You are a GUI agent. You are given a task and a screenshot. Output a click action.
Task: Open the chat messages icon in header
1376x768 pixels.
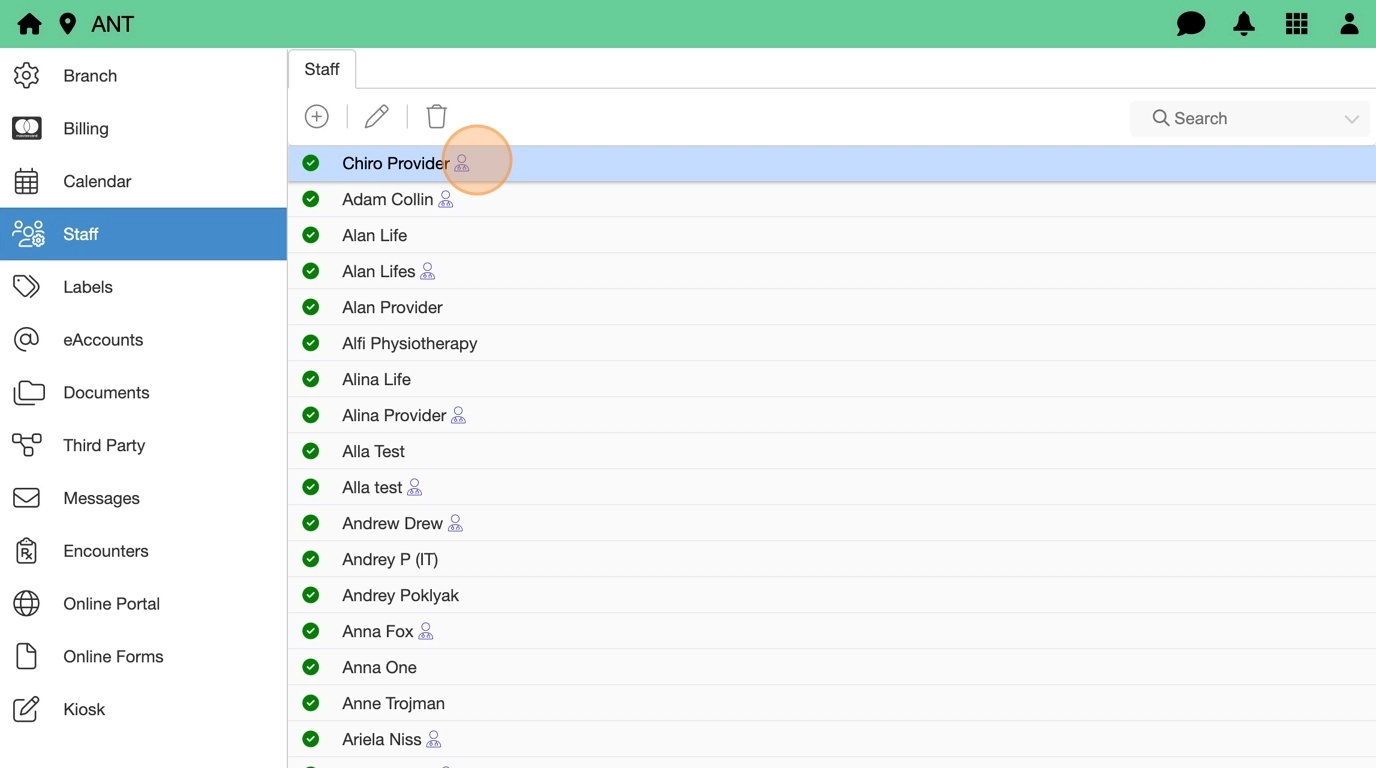point(1190,24)
